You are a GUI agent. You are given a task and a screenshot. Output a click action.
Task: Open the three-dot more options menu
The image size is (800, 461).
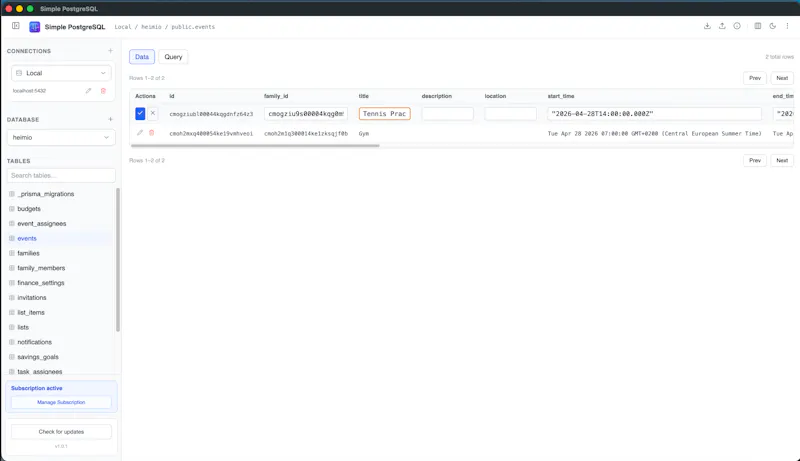[787, 26]
